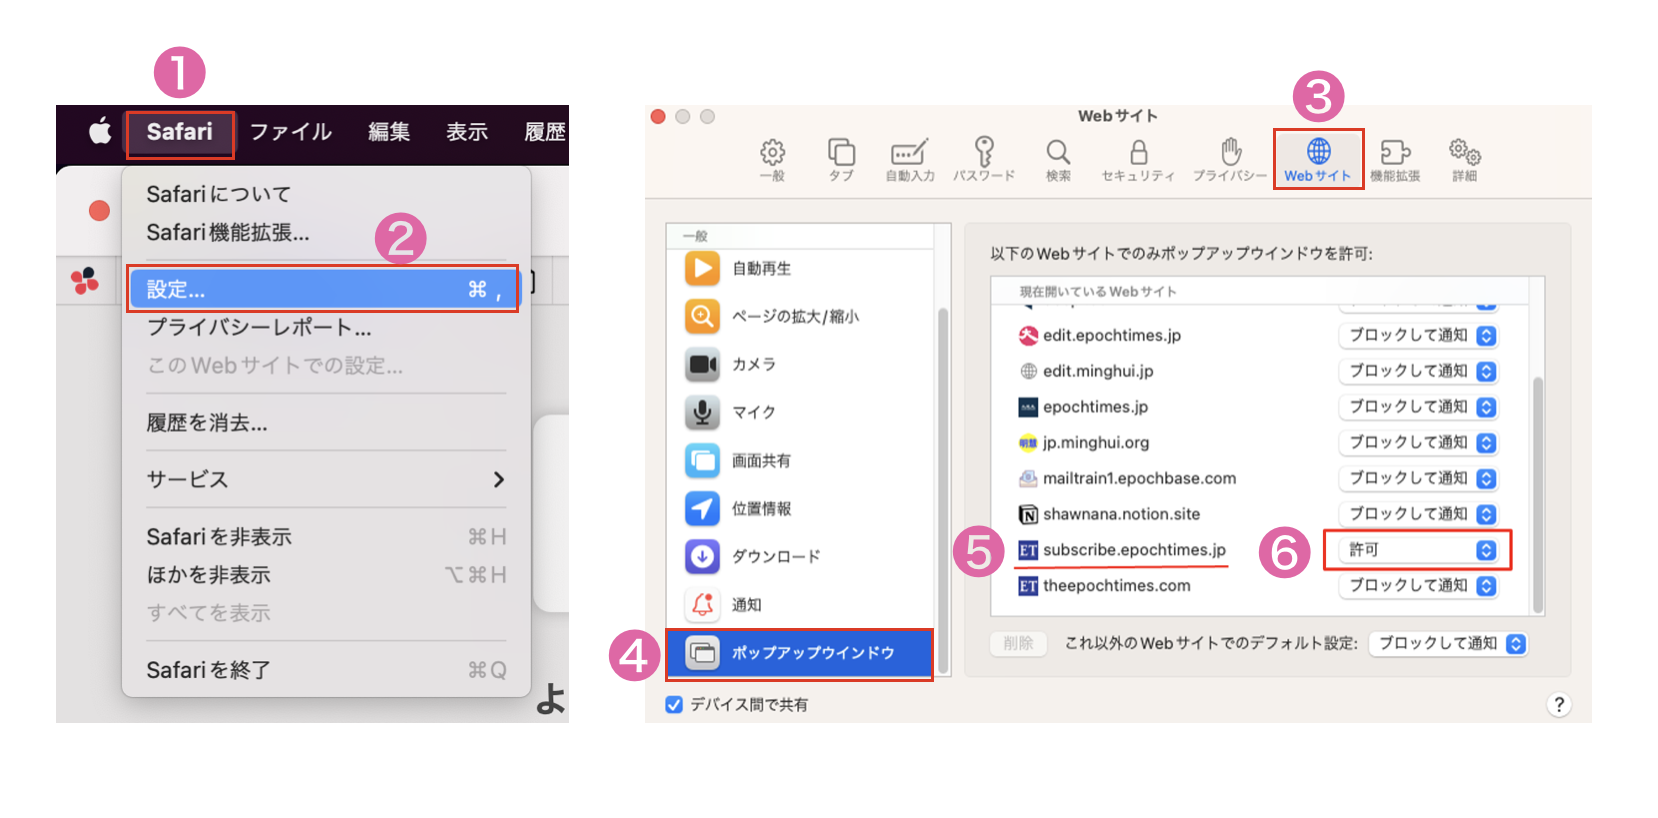Viewport: 1658px width, 818px height.
Task: Select ポップアップウインドウ in the sidebar
Action: 800,653
